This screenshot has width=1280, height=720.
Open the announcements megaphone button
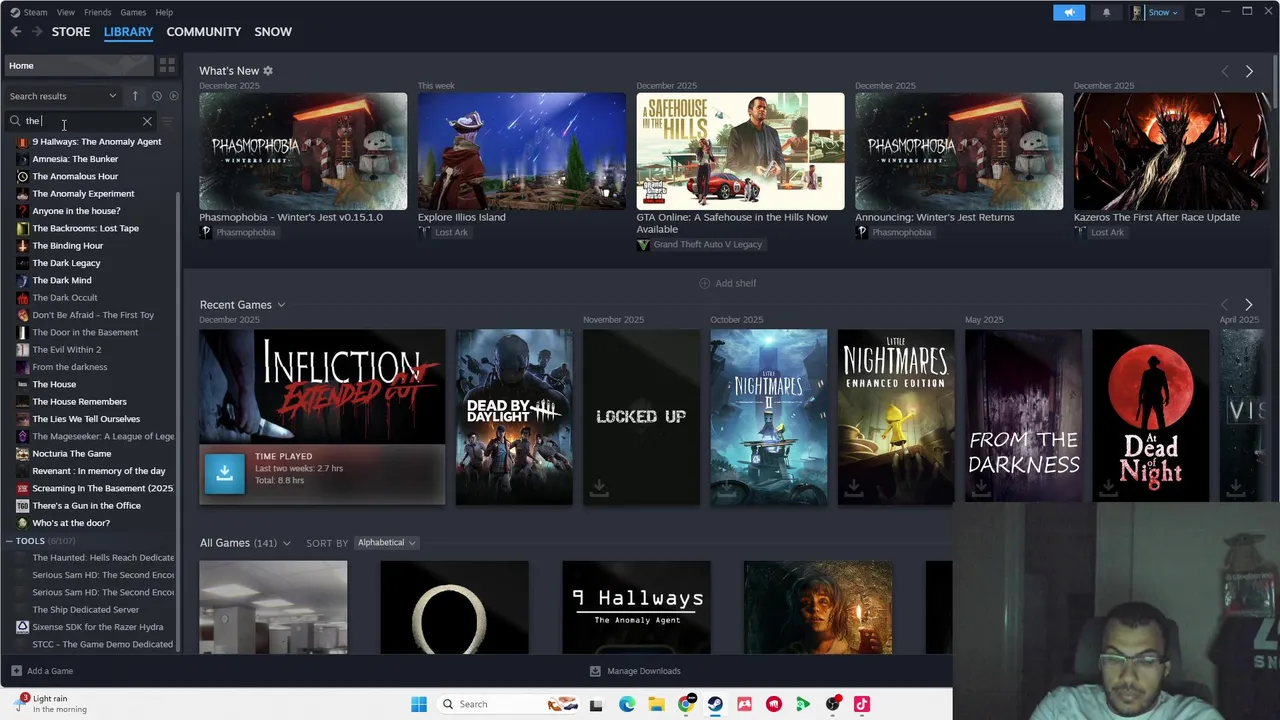click(1069, 12)
